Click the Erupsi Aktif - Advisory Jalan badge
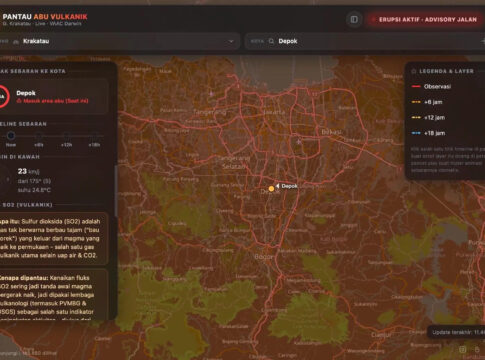Image resolution: width=485 pixels, height=360 pixels. click(x=426, y=20)
